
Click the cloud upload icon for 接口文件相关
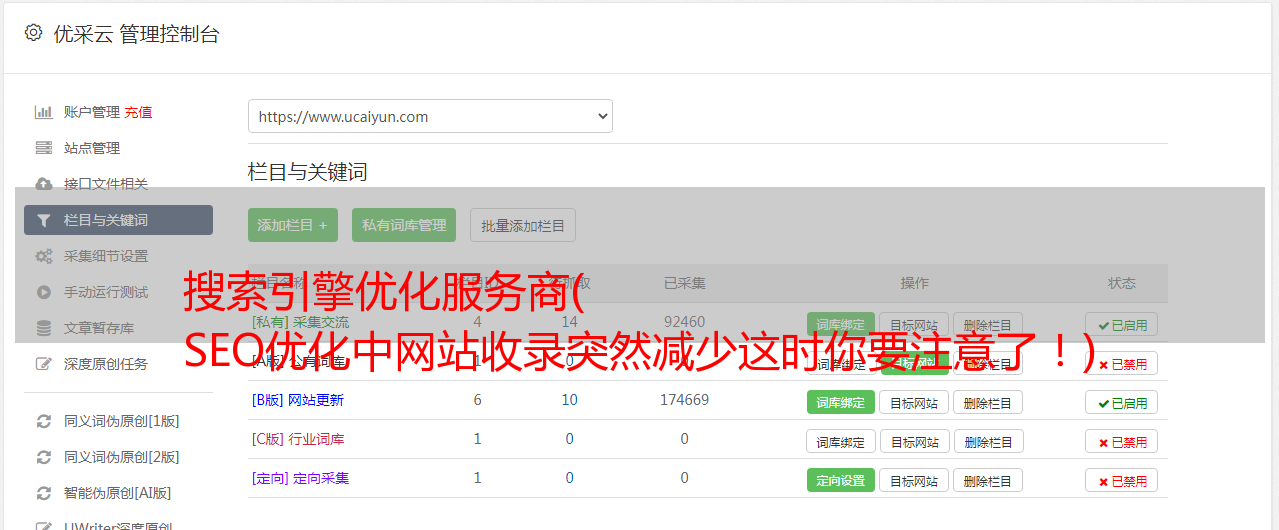(x=44, y=184)
